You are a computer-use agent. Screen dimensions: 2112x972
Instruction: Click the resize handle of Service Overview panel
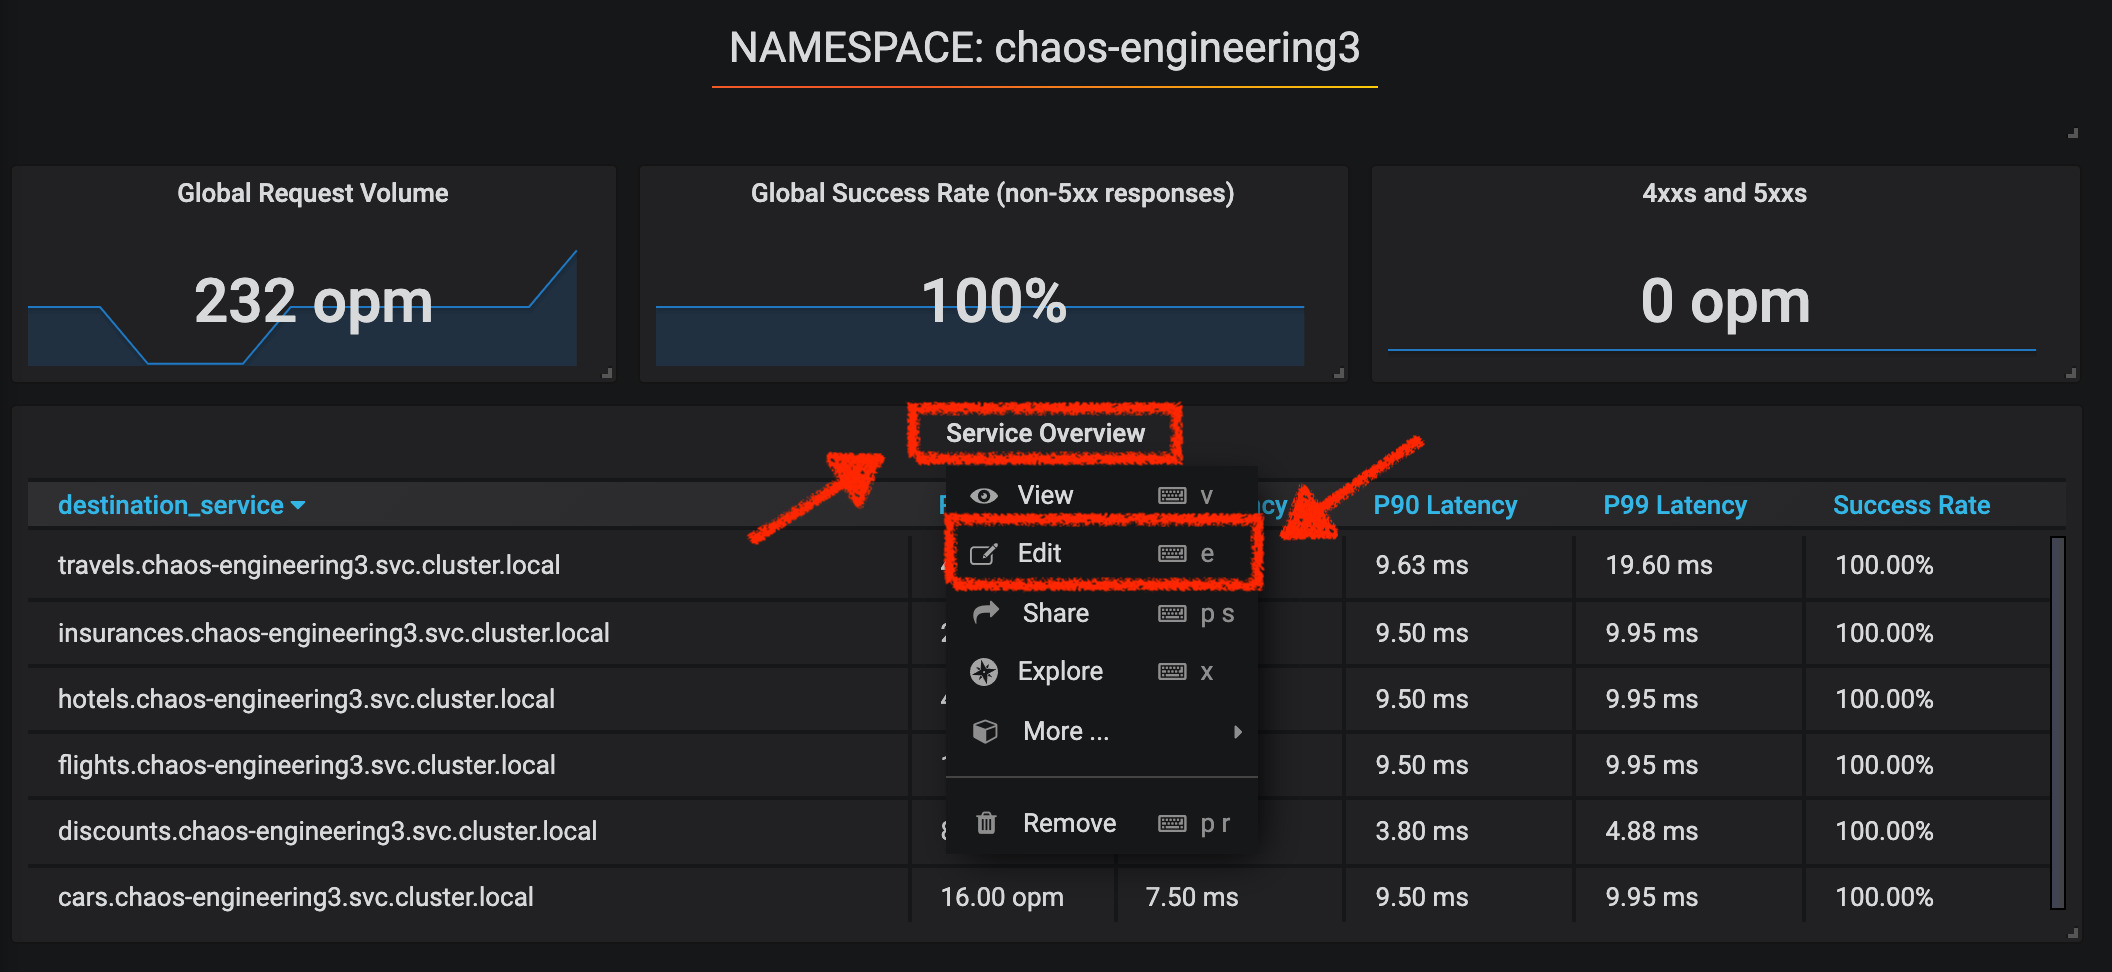pos(2074,933)
